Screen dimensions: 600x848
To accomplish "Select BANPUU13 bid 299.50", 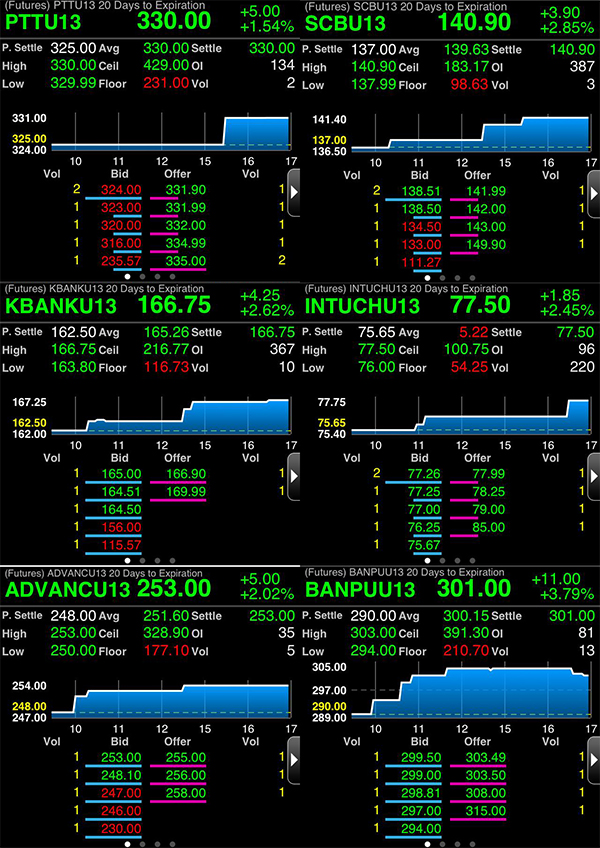I will [420, 757].
